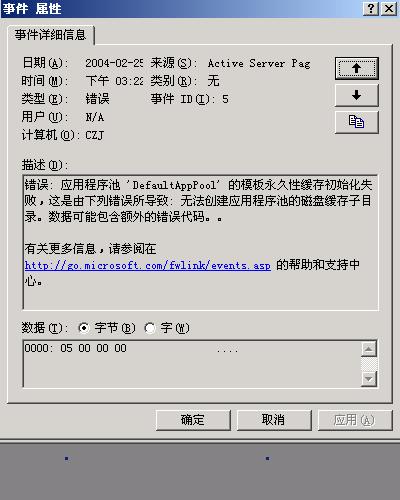Open the go.microsoft.com events.asp link
The width and height of the screenshot is (400, 500).
pos(148,265)
